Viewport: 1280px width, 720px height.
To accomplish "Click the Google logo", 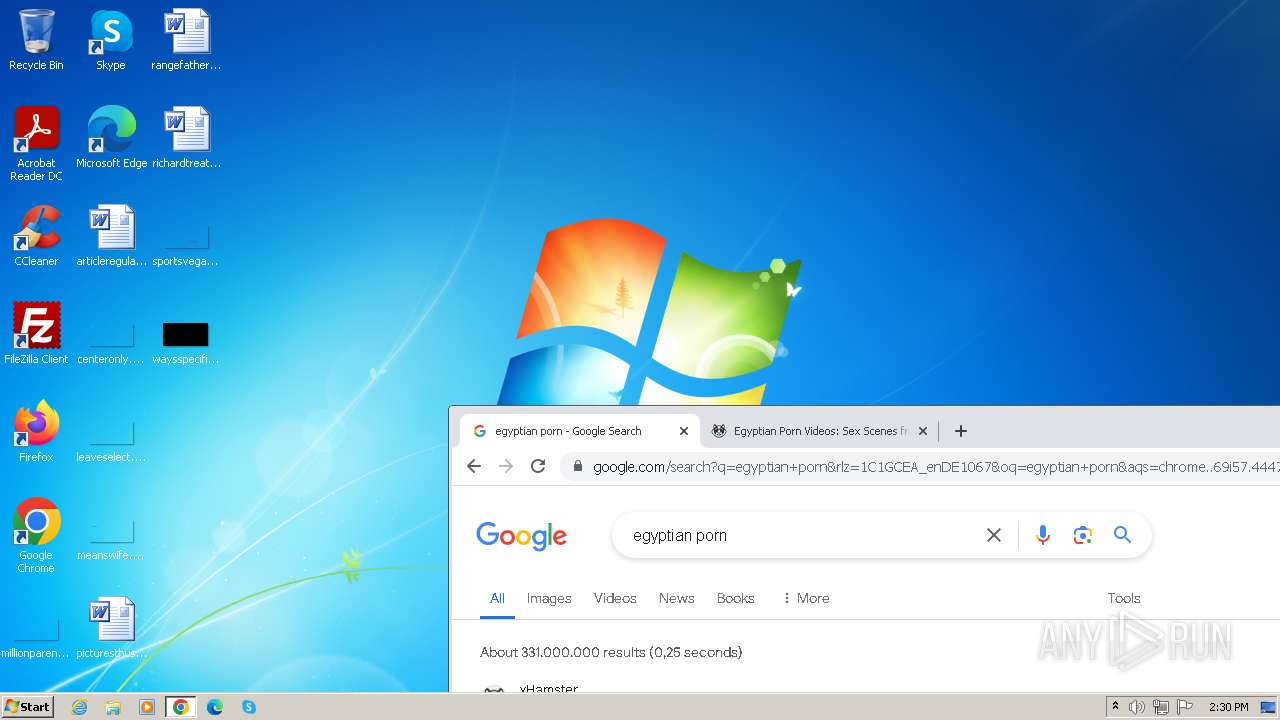I will click(x=521, y=536).
